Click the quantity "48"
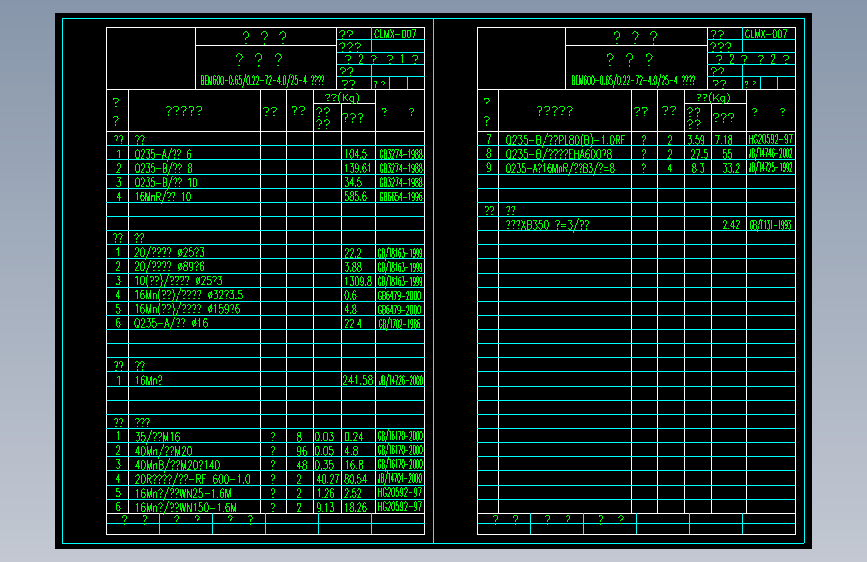Image resolution: width=867 pixels, height=562 pixels. 301,465
